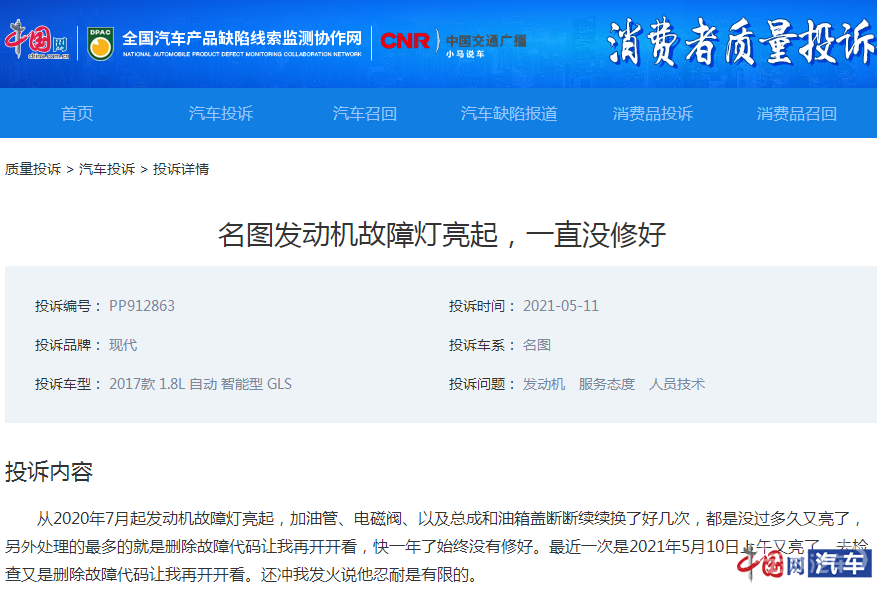Image resolution: width=877 pixels, height=591 pixels.
Task: Open the 全国汽车产品缺陷线索监测协作网 title link
Action: click(x=242, y=43)
